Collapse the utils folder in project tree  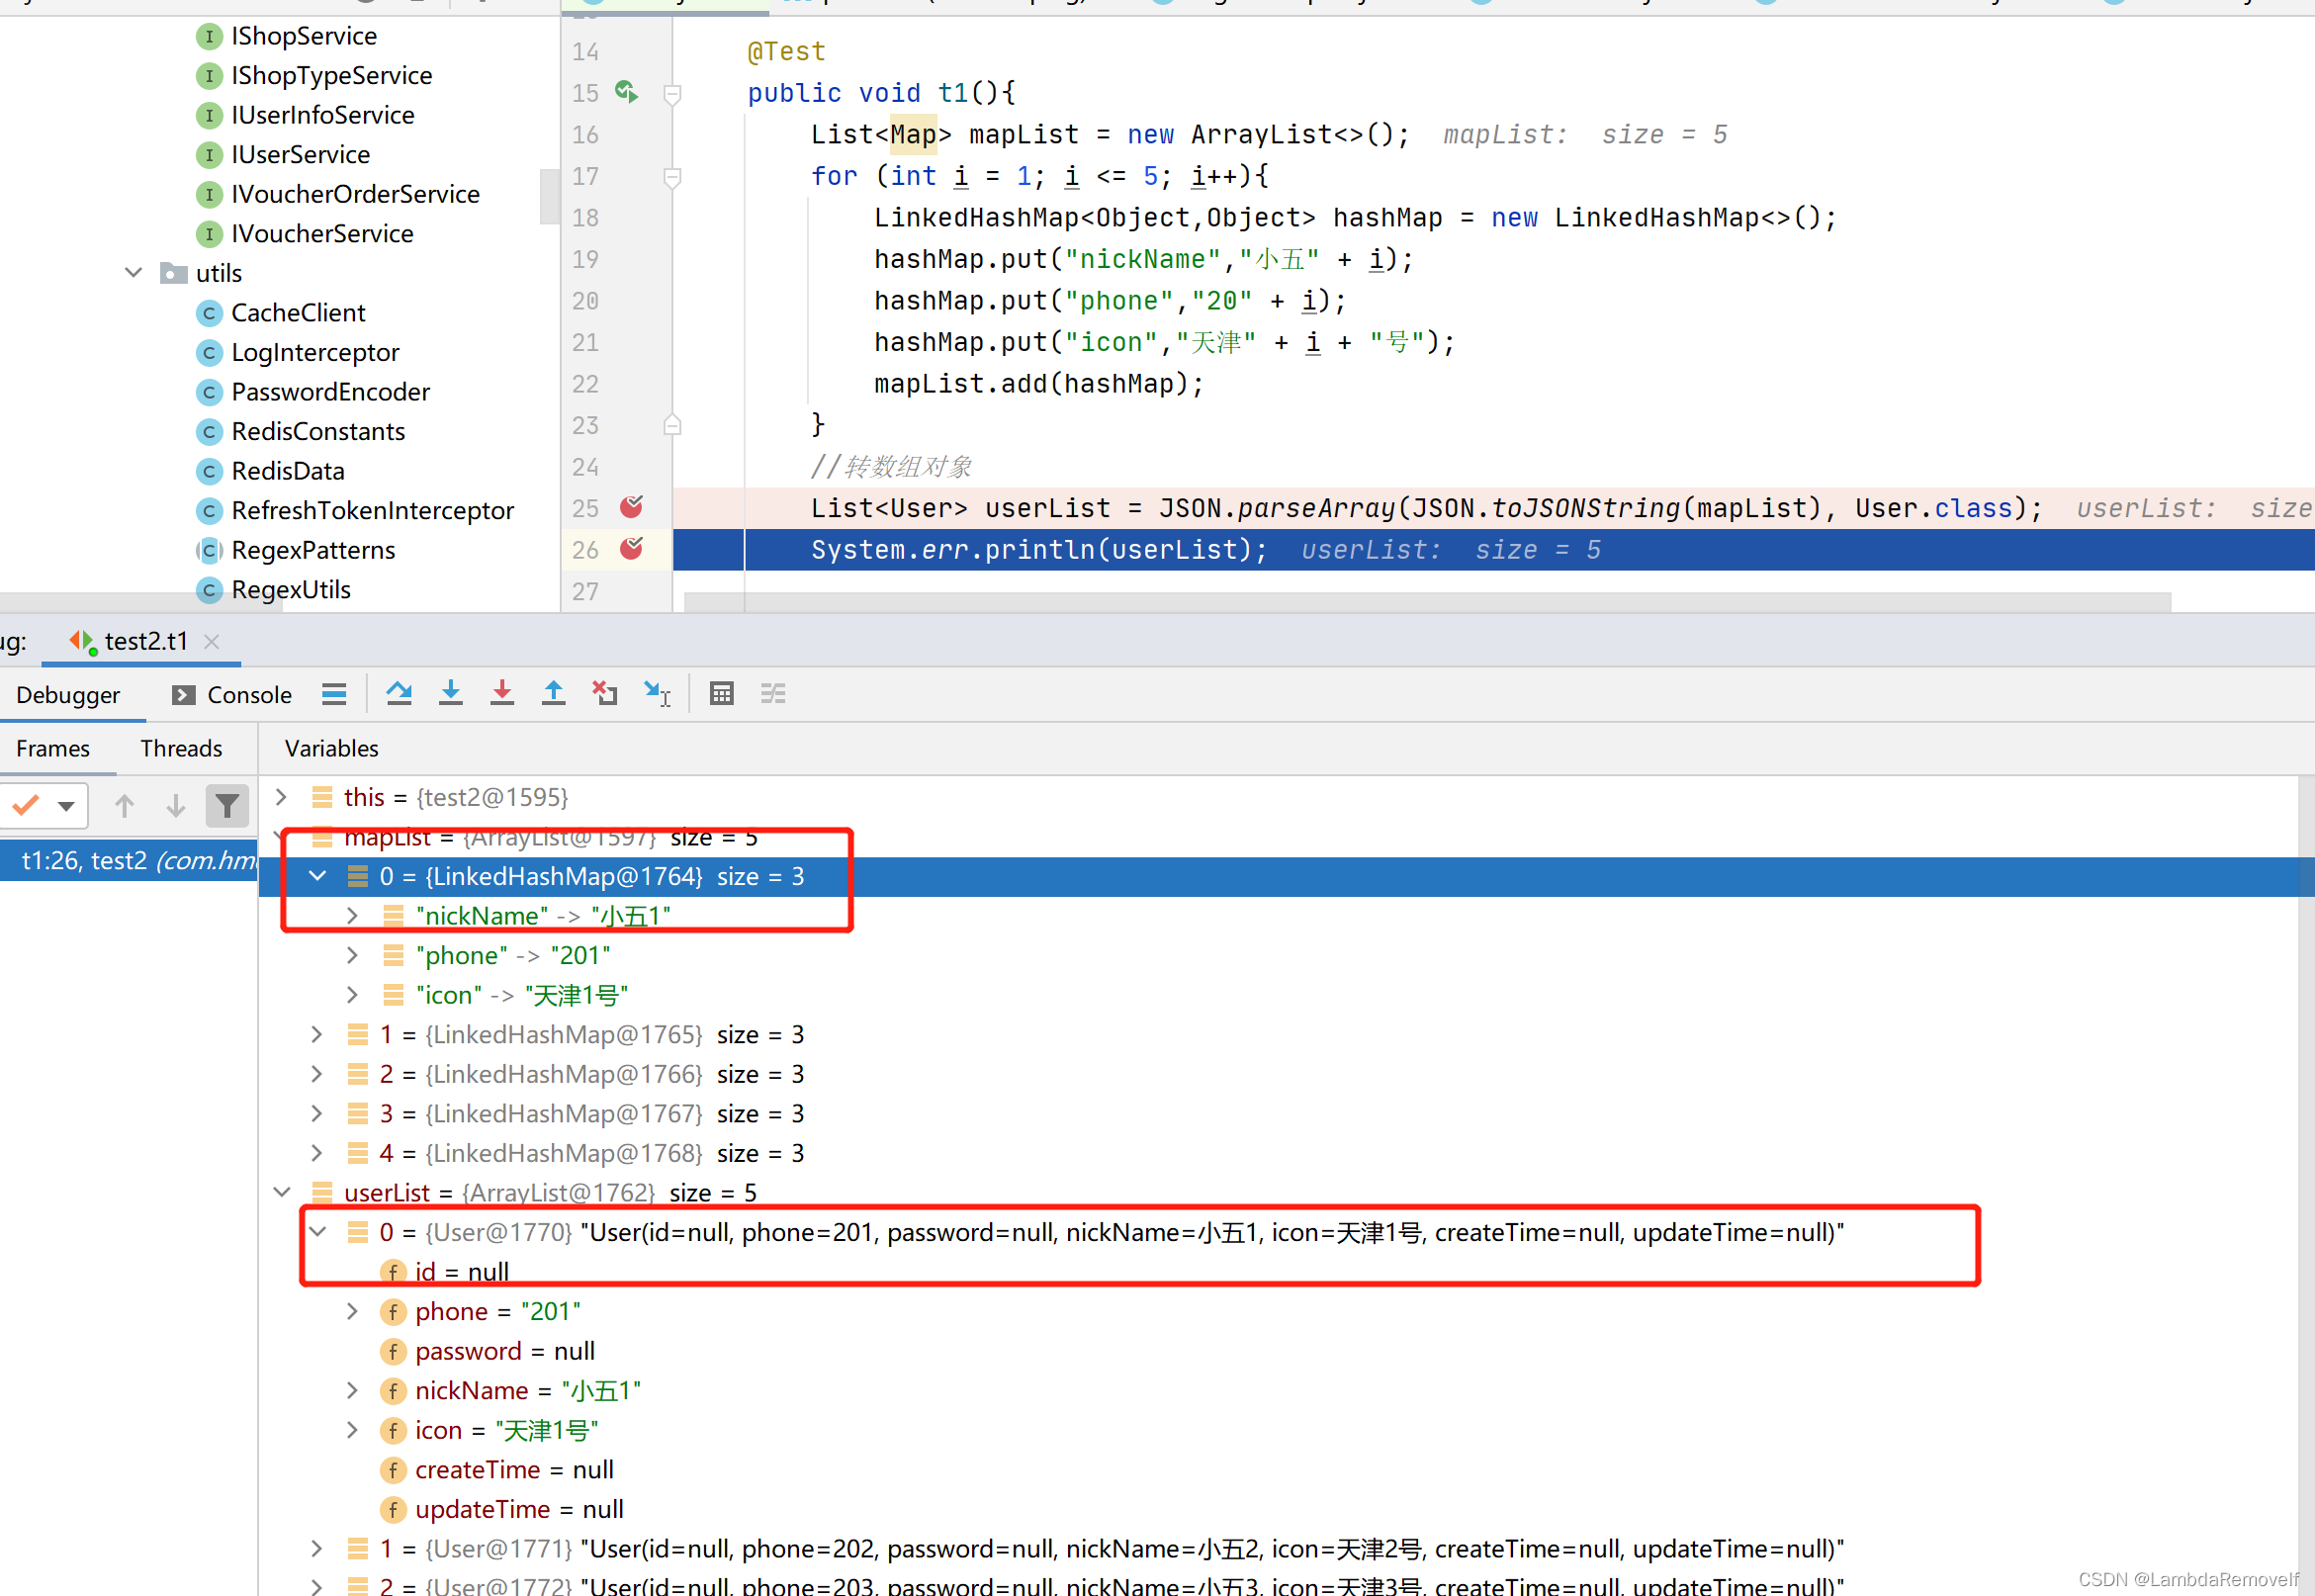pos(133,273)
